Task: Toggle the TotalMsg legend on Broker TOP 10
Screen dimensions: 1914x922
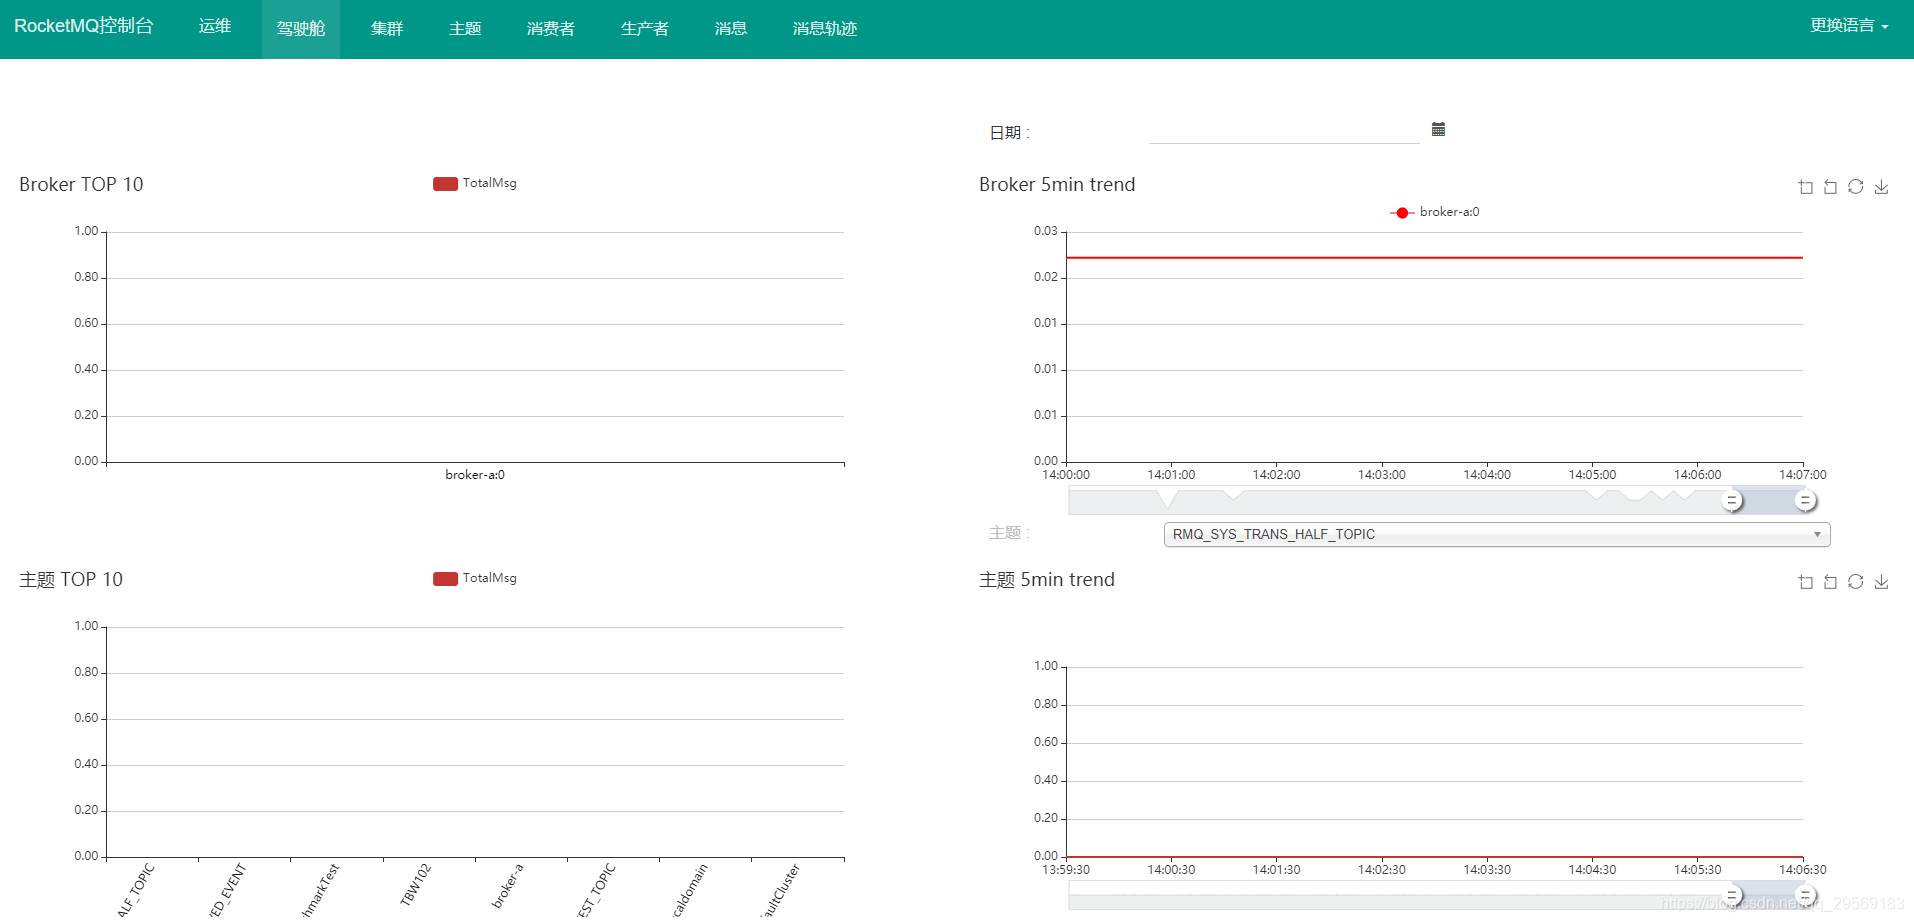Action: coord(474,183)
